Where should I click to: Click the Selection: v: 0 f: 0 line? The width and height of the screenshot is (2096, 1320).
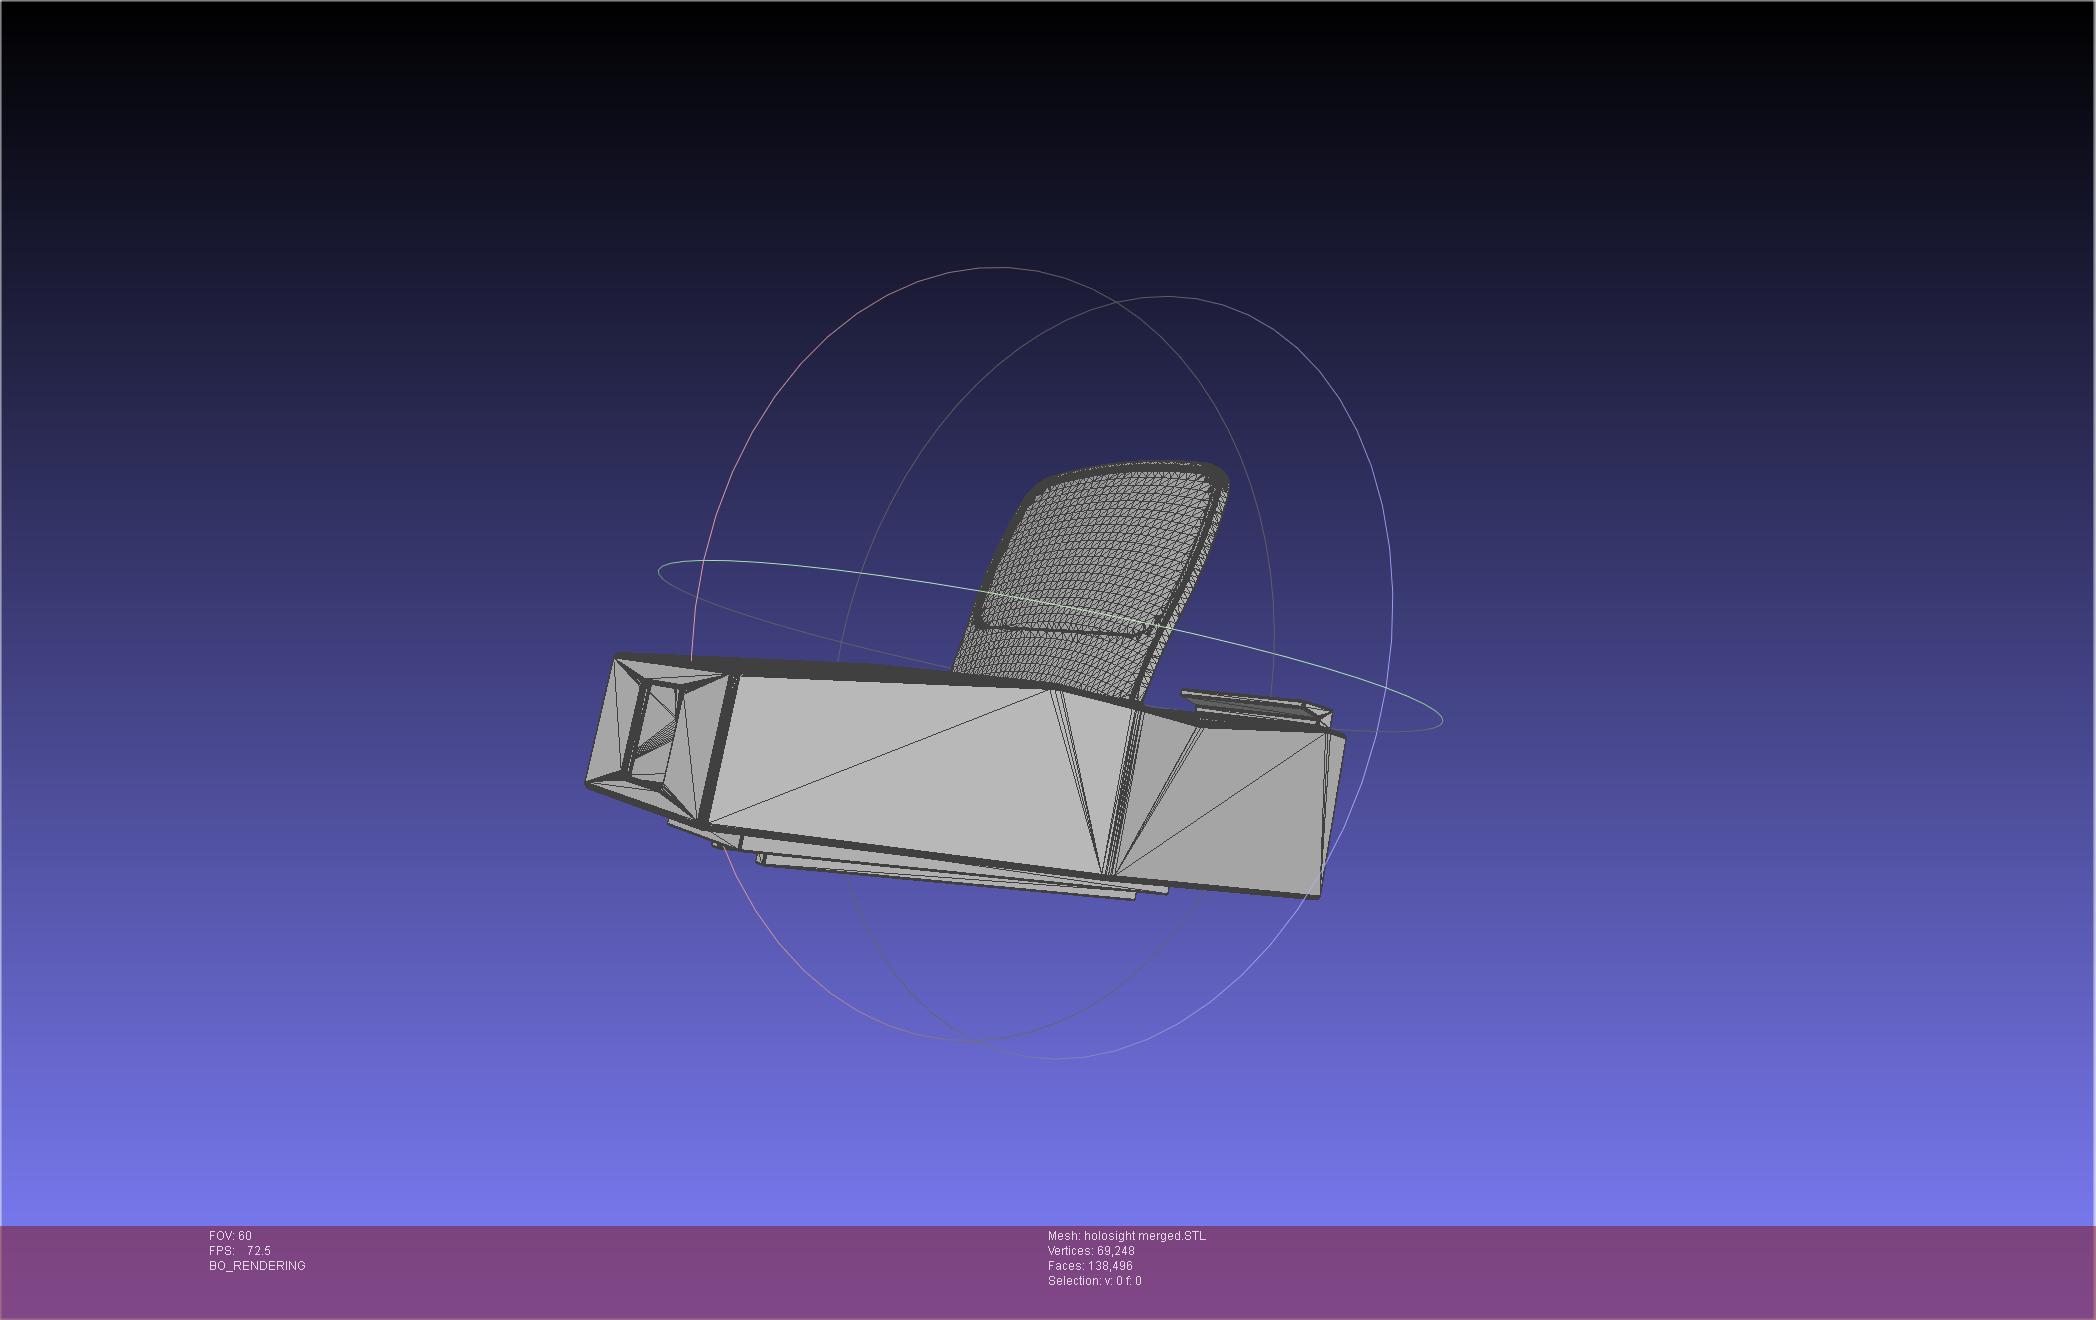coord(1094,1281)
